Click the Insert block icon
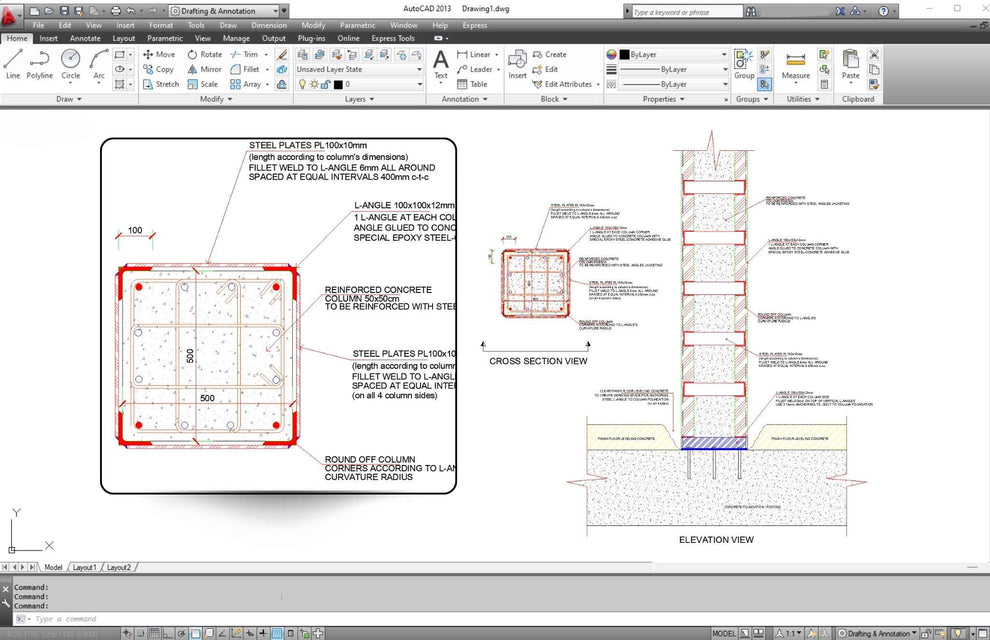The image size is (990, 640). coord(517,64)
